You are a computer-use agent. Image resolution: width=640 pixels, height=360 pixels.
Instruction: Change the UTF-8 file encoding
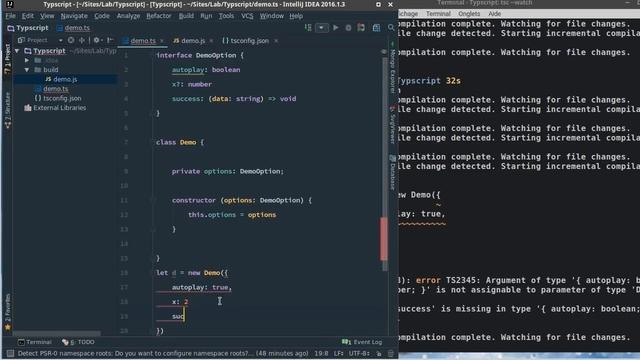pos(359,353)
